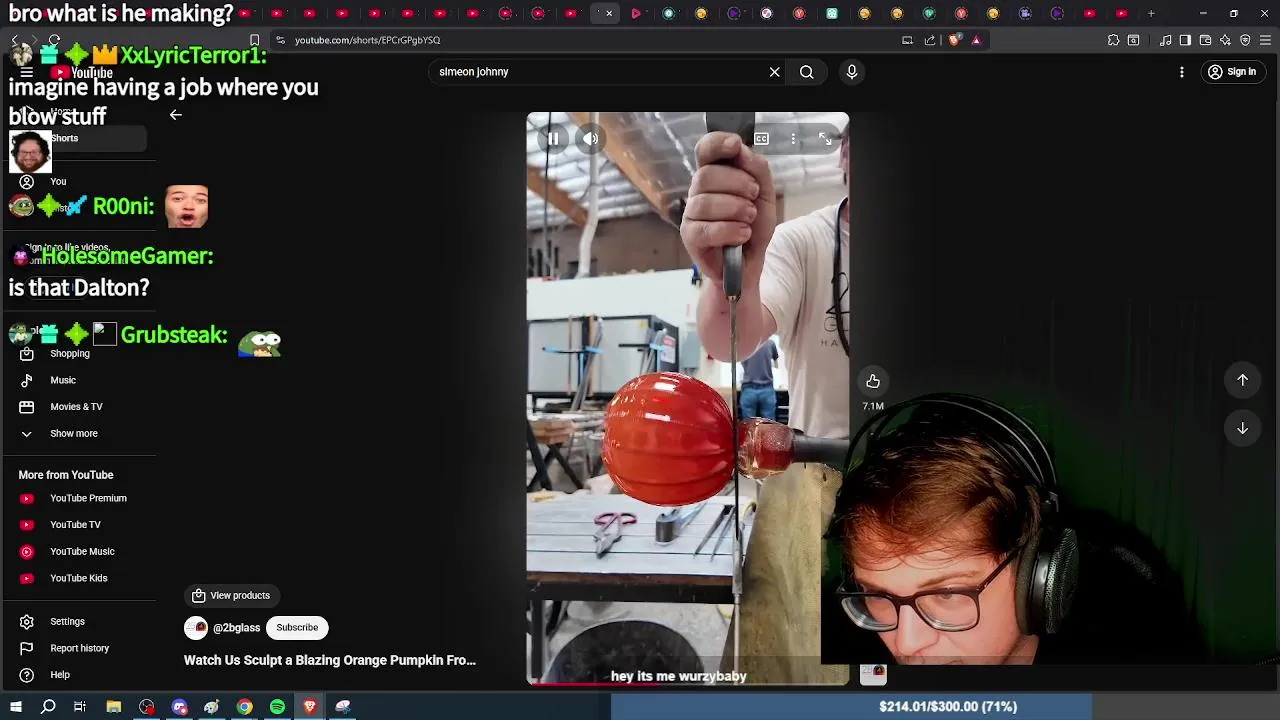The image size is (1280, 720).
Task: Open Task View on the taskbar
Action: click(x=80, y=707)
